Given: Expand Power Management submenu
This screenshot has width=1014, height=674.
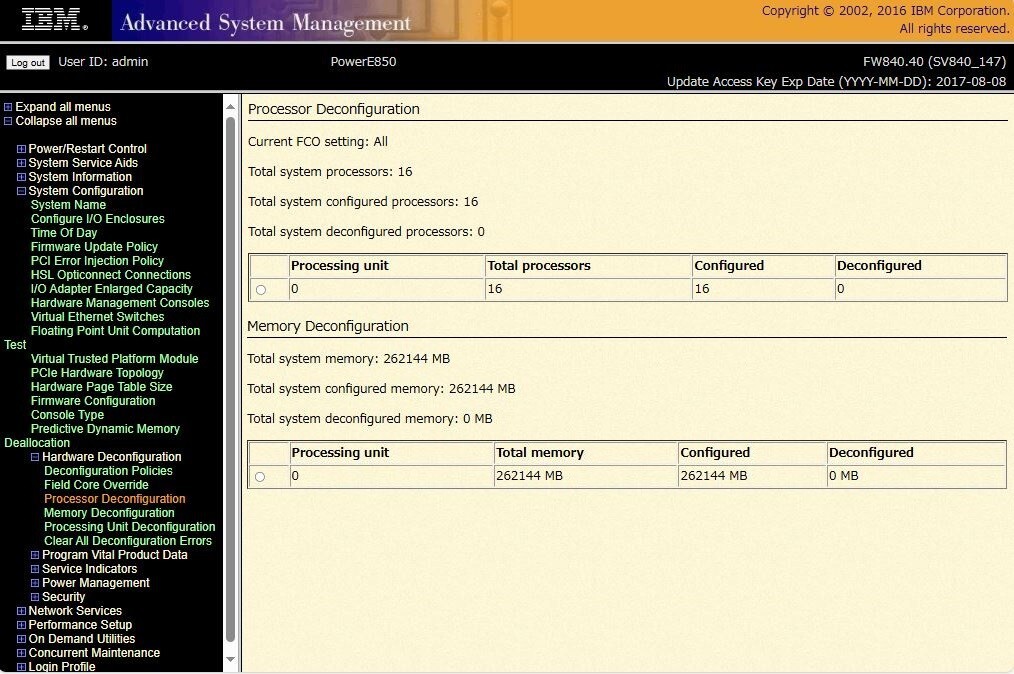Looking at the screenshot, I should [35, 583].
